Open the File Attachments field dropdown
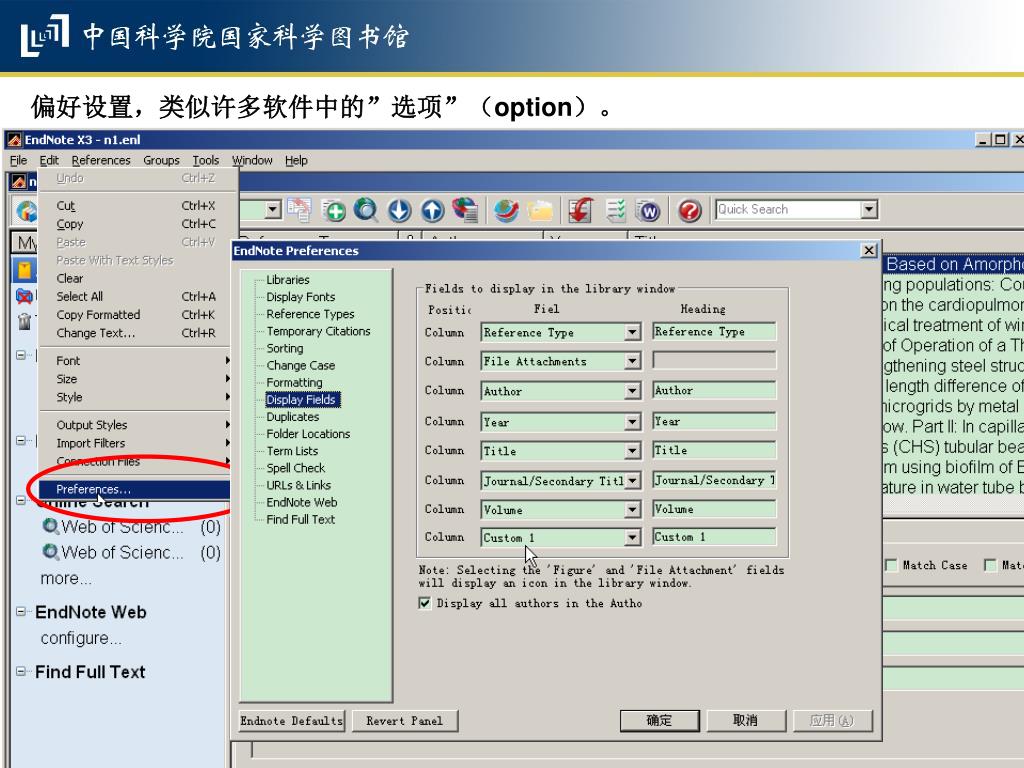Image resolution: width=1024 pixels, height=768 pixels. [632, 361]
